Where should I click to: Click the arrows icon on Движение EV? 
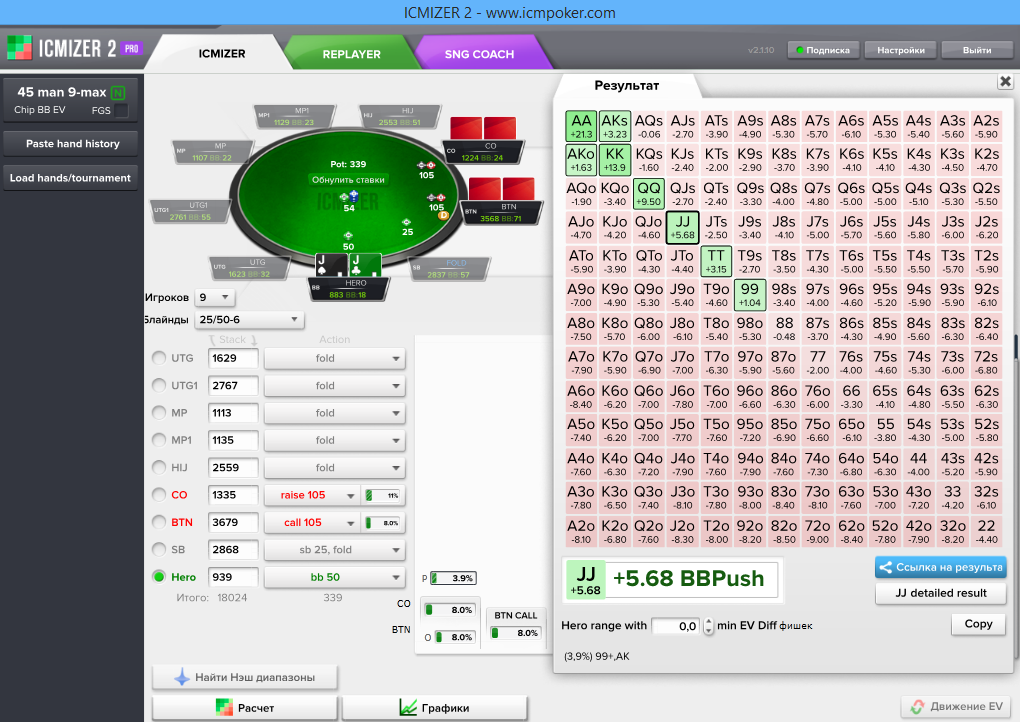tap(917, 706)
